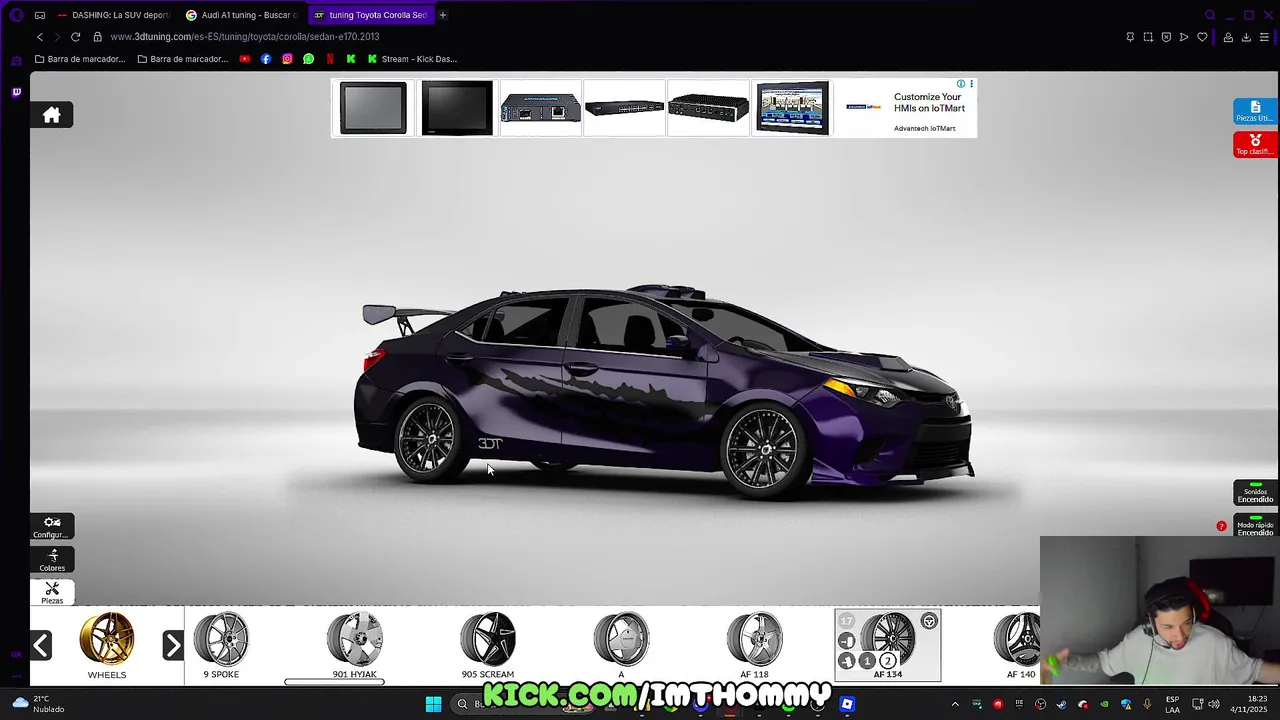Open the ad blocker shield icon
The width and height of the screenshot is (1280, 720).
pos(1166,37)
